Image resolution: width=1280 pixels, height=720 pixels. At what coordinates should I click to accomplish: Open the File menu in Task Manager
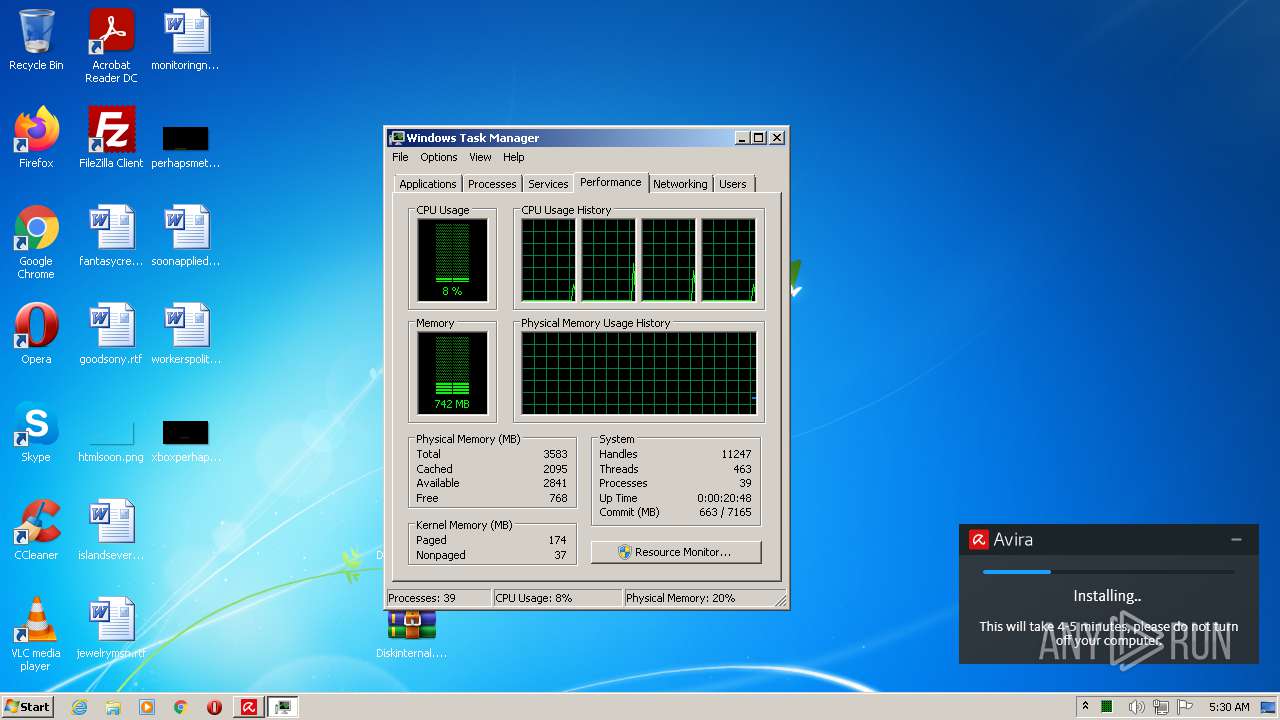tap(400, 157)
